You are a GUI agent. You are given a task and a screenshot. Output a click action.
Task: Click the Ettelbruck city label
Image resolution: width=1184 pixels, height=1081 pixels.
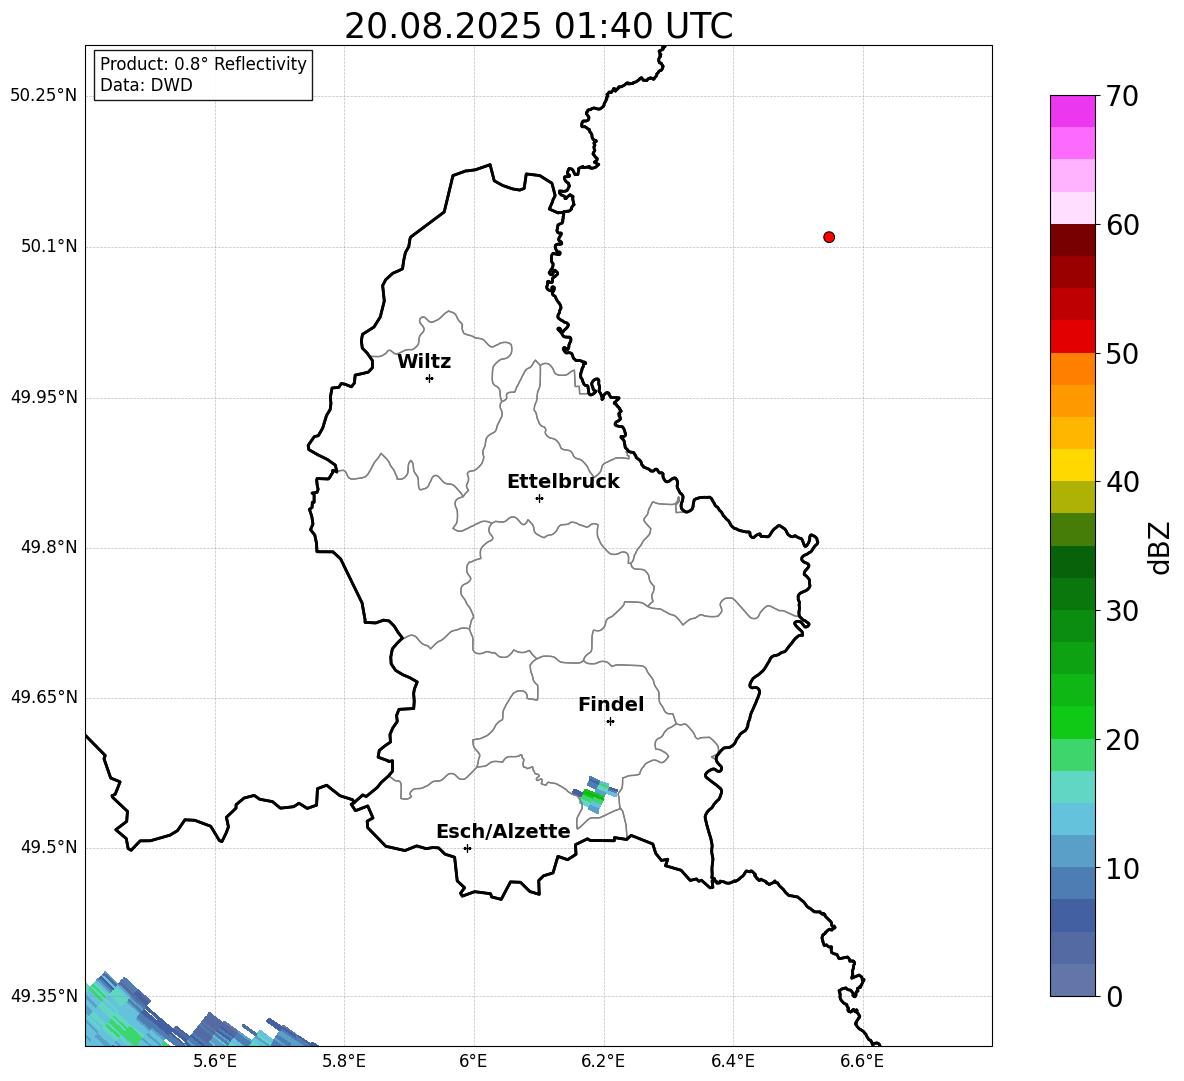563,482
